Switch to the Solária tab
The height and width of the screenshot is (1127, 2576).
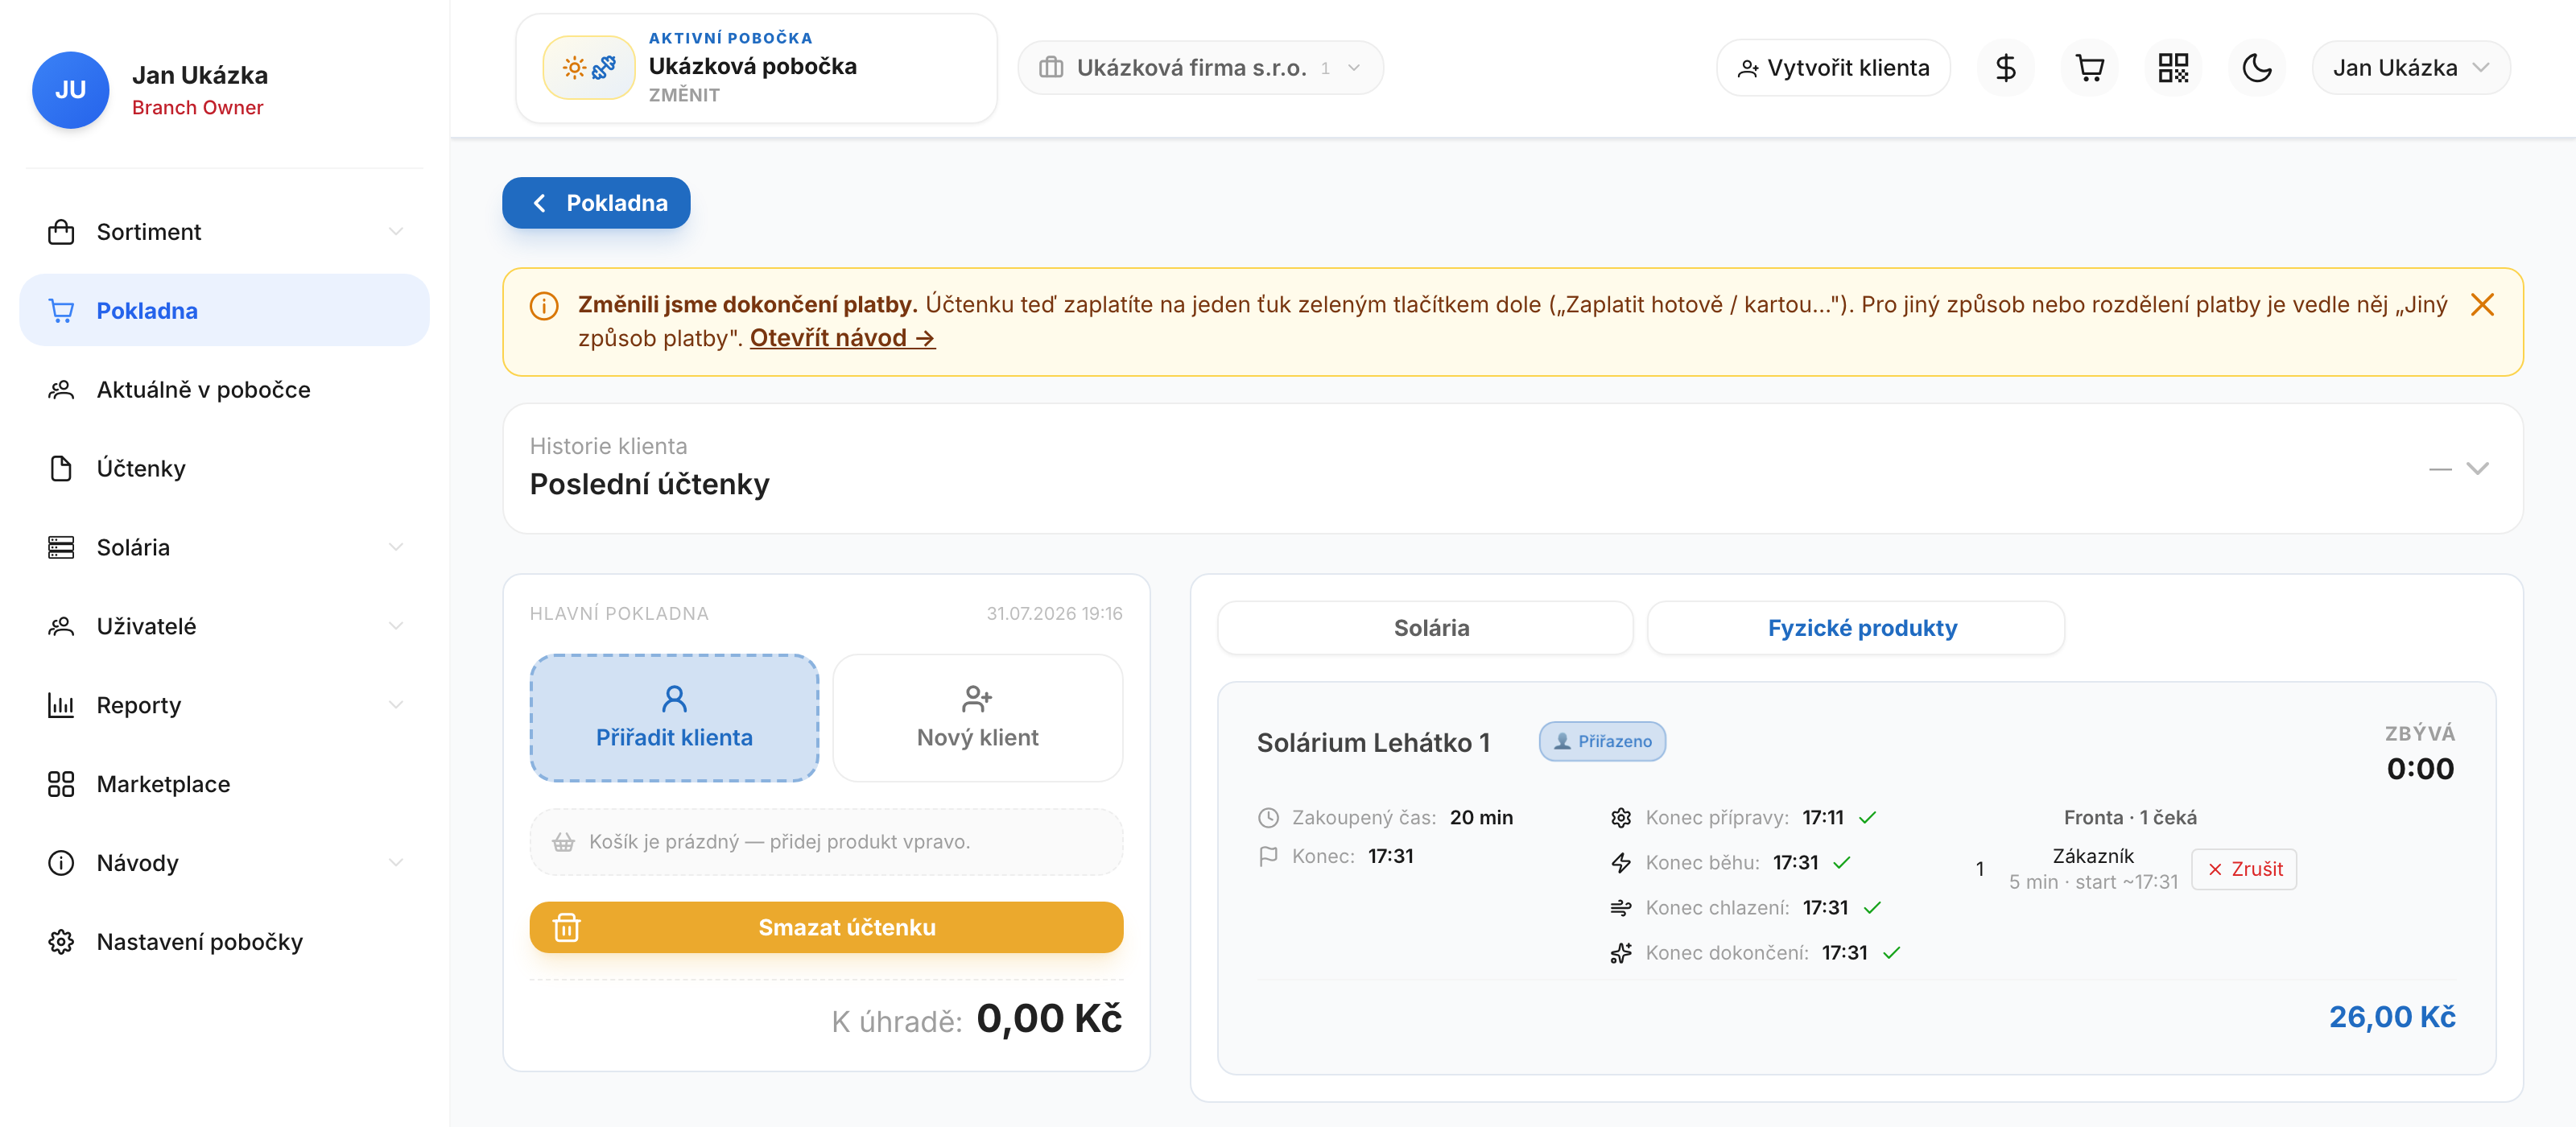click(x=1425, y=628)
